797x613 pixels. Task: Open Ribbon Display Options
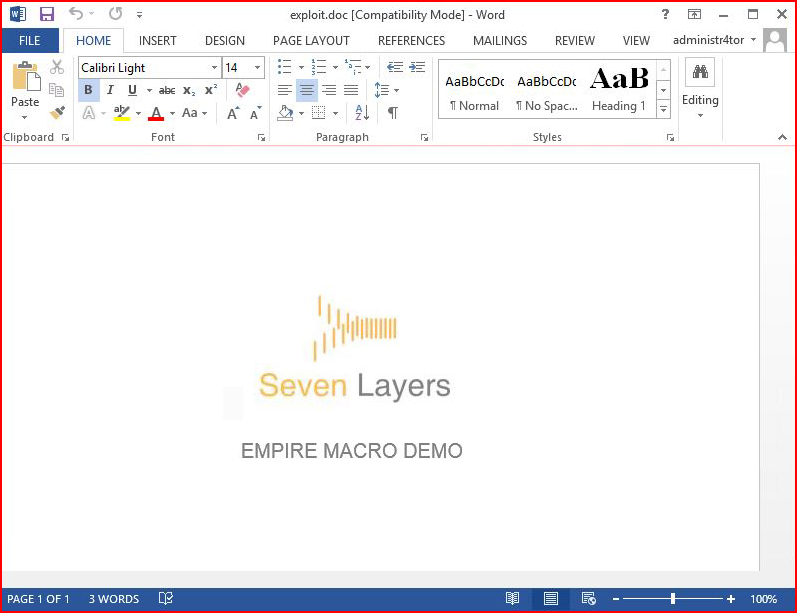[x=694, y=14]
